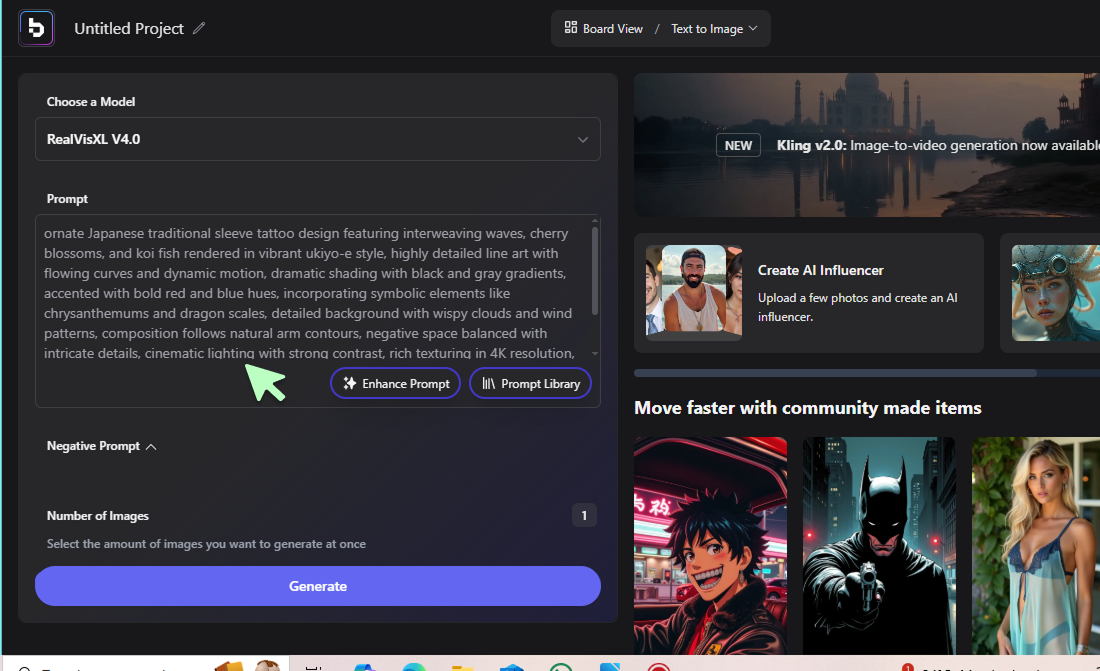Viewport: 1100px width, 671px height.
Task: Open the Prompt Library
Action: [530, 384]
